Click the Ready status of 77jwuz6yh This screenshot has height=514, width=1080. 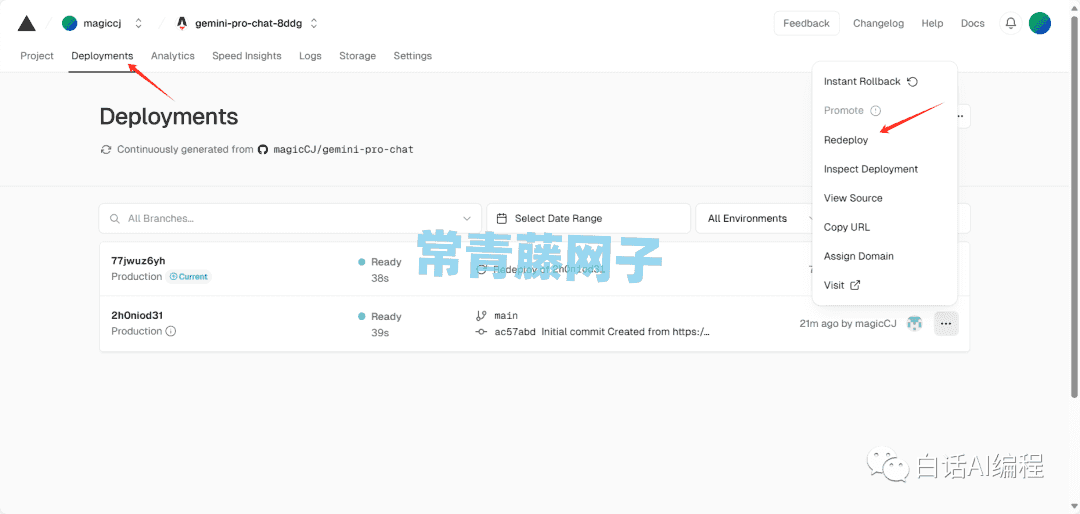(380, 262)
